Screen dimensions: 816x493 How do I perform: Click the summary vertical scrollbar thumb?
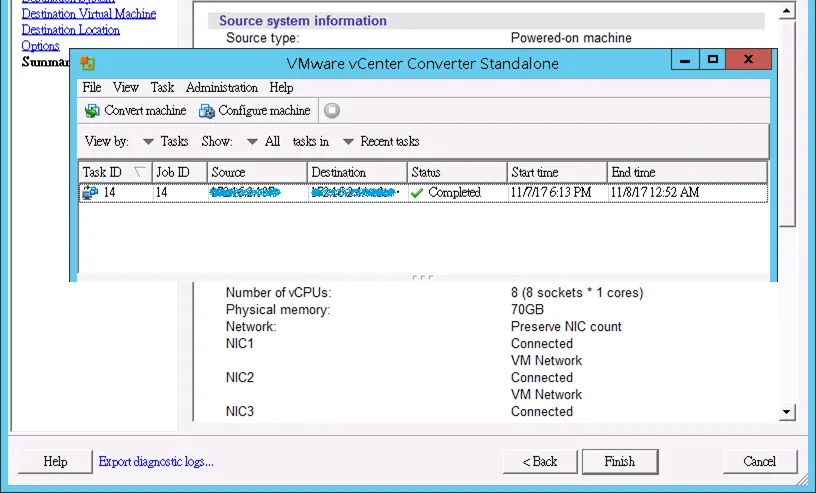point(787,123)
